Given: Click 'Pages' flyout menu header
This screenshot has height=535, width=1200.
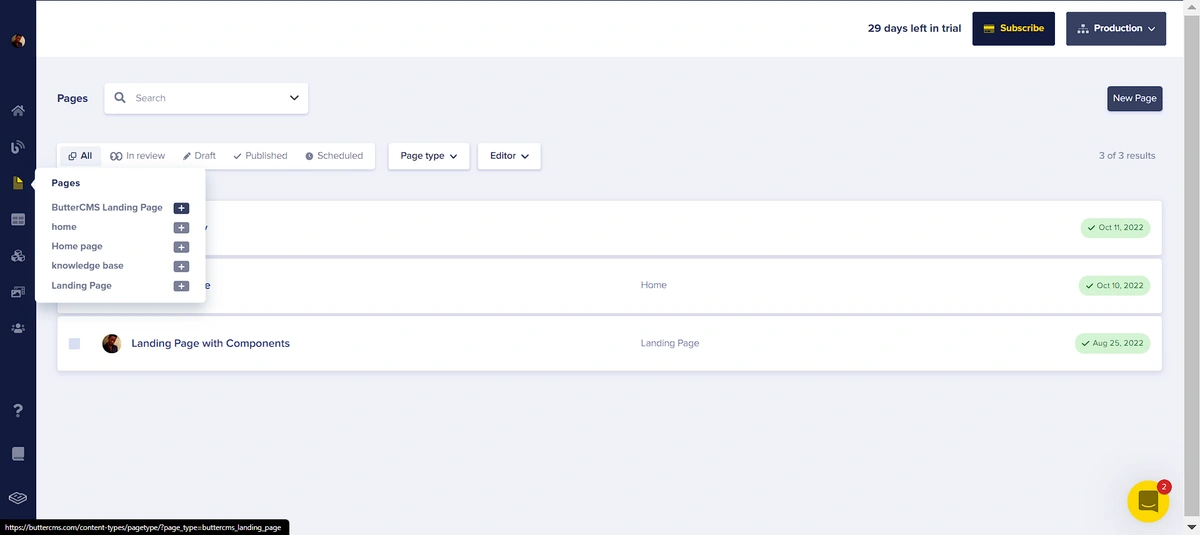Looking at the screenshot, I should 66,183.
